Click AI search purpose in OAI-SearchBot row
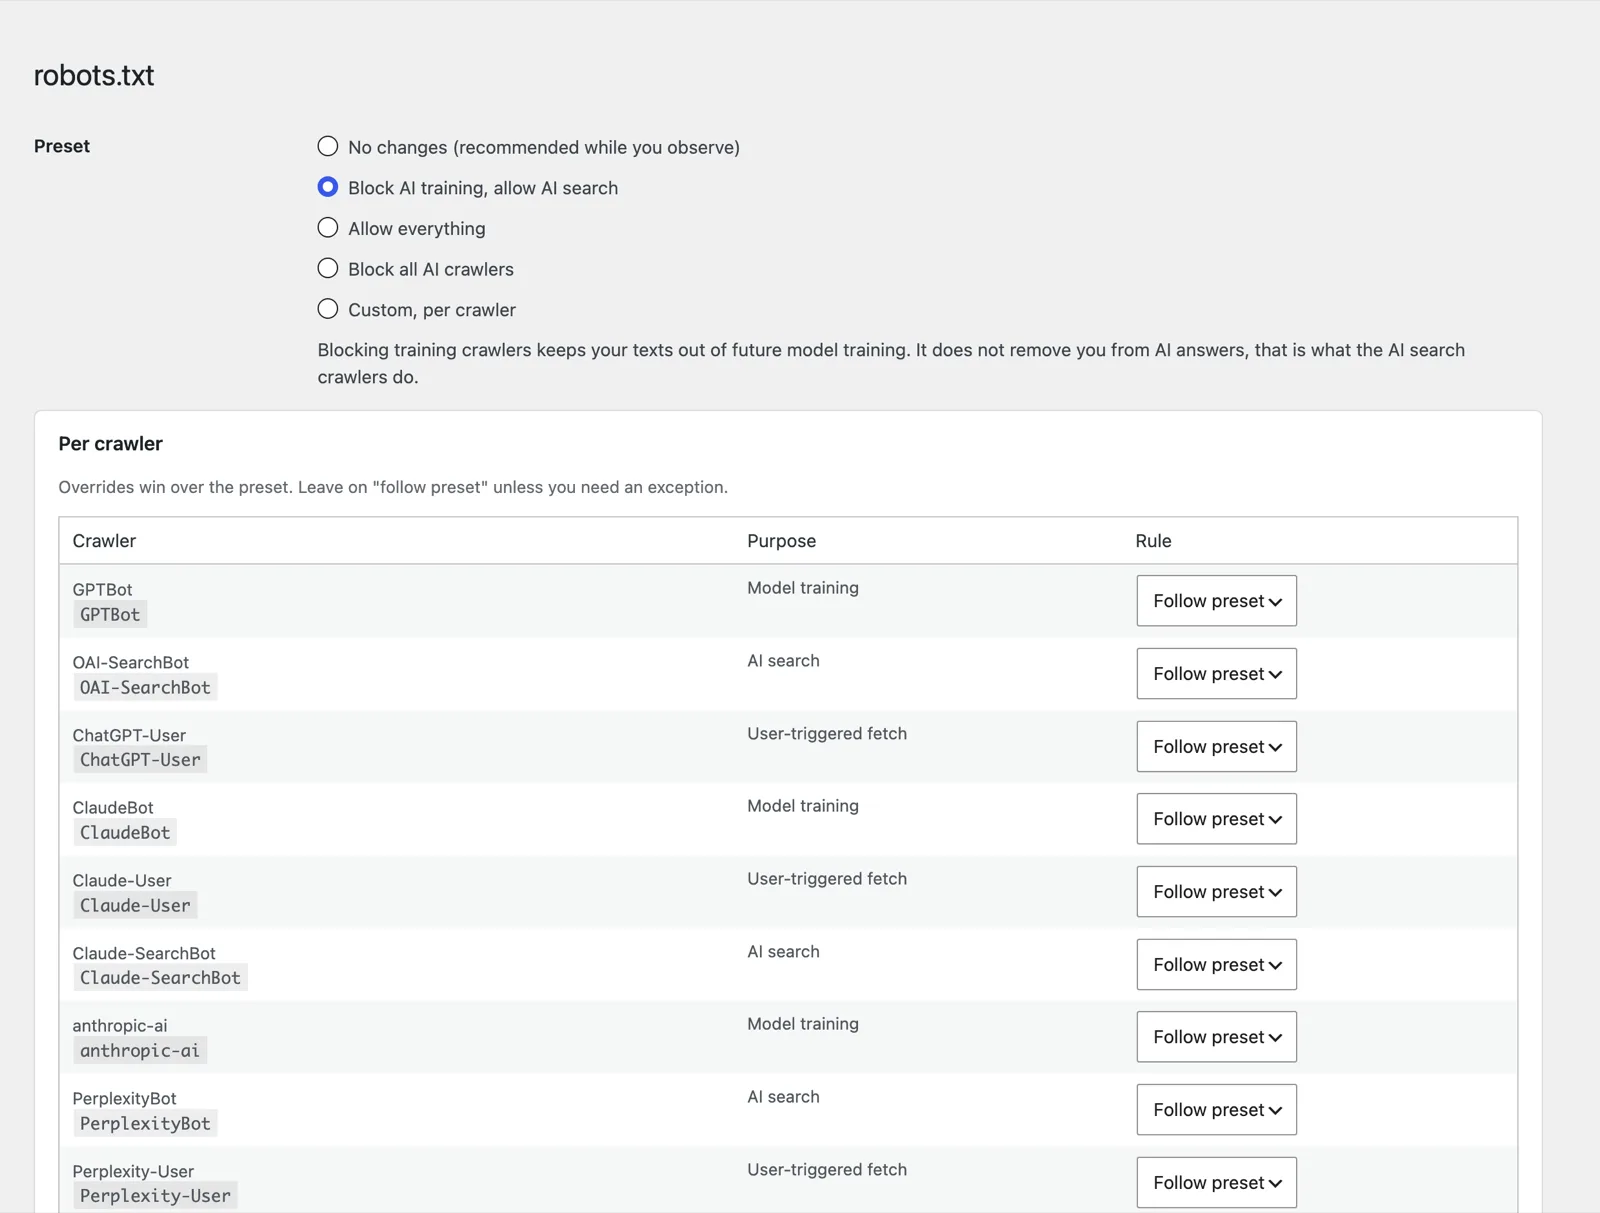 click(x=783, y=661)
